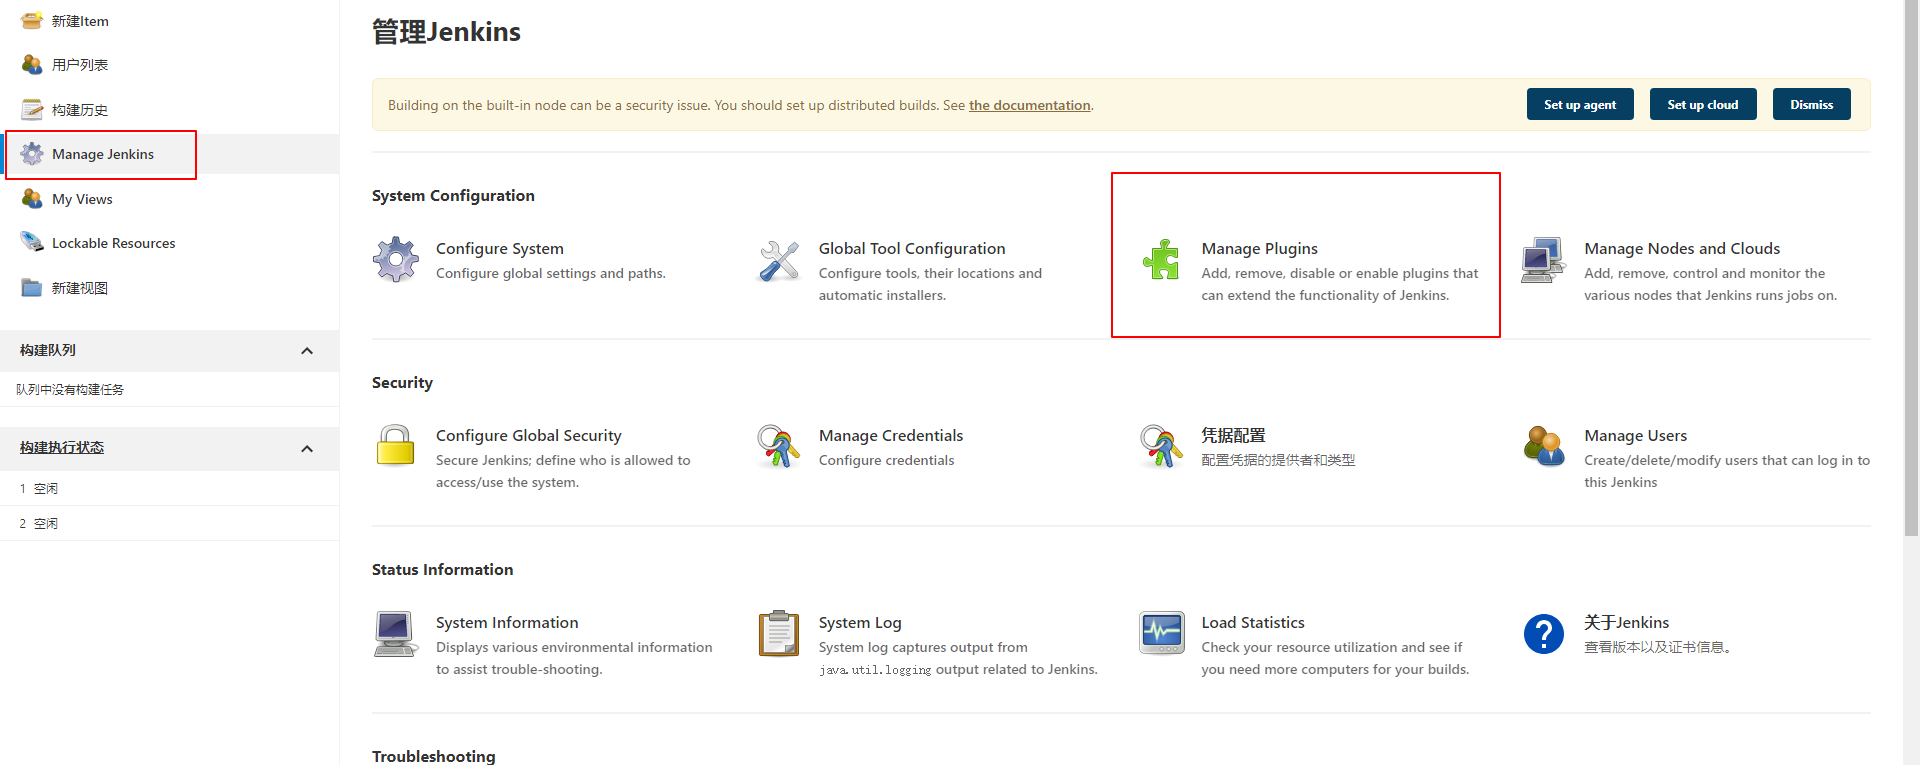Click the 新建视图 folder icon
This screenshot has height=765, width=1920.
point(32,288)
